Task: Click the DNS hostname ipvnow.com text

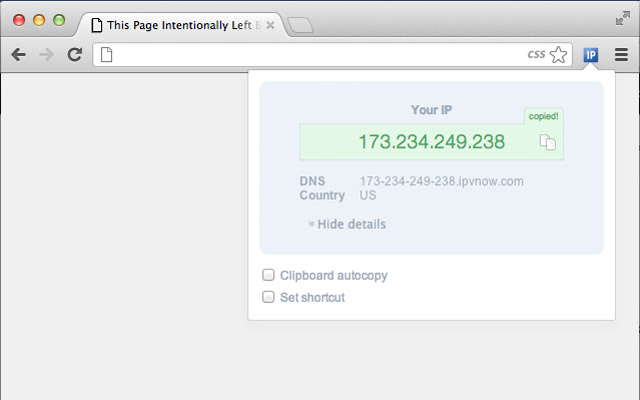Action: 441,181
